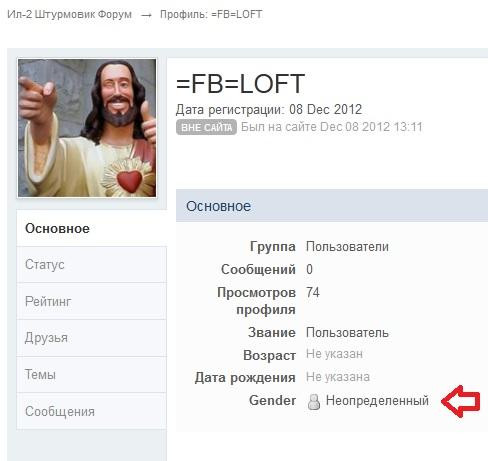
Task: Show the Темы tab
Action: pyautogui.click(x=92, y=375)
